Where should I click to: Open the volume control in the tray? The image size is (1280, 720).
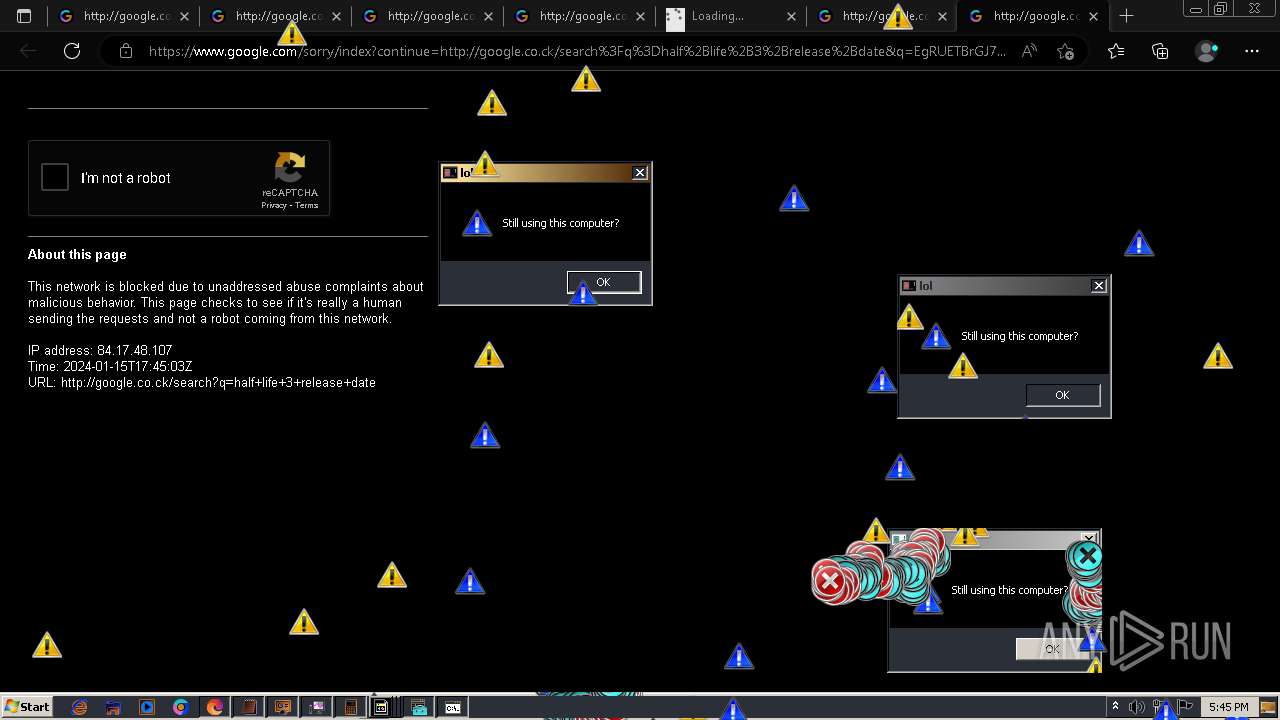(x=1137, y=707)
